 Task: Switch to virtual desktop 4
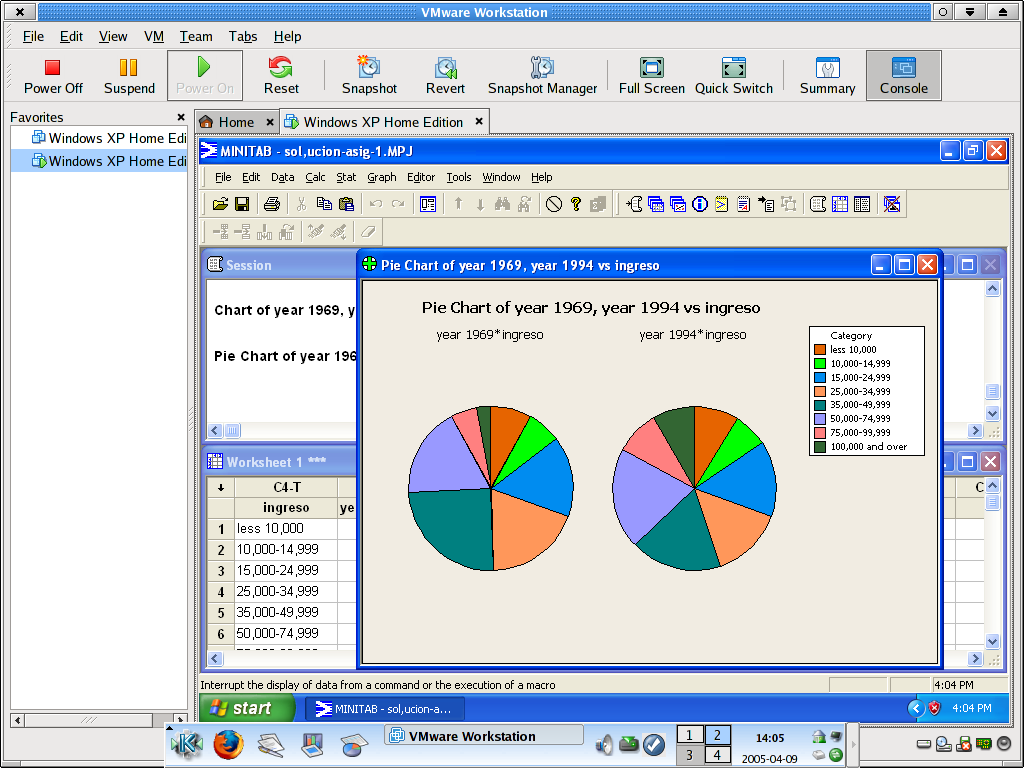(717, 755)
